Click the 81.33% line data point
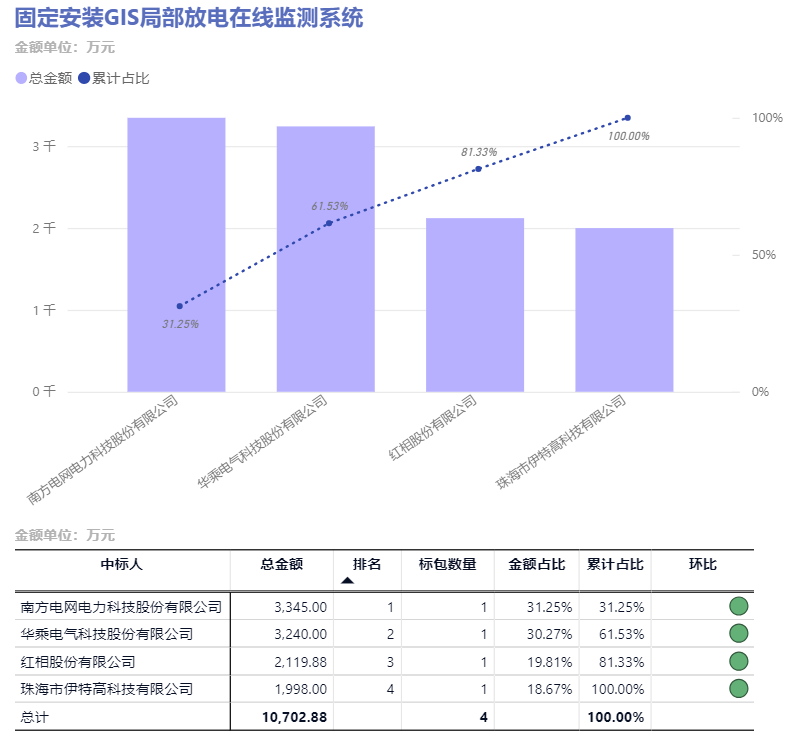Screen dimensions: 789x736 [479, 169]
